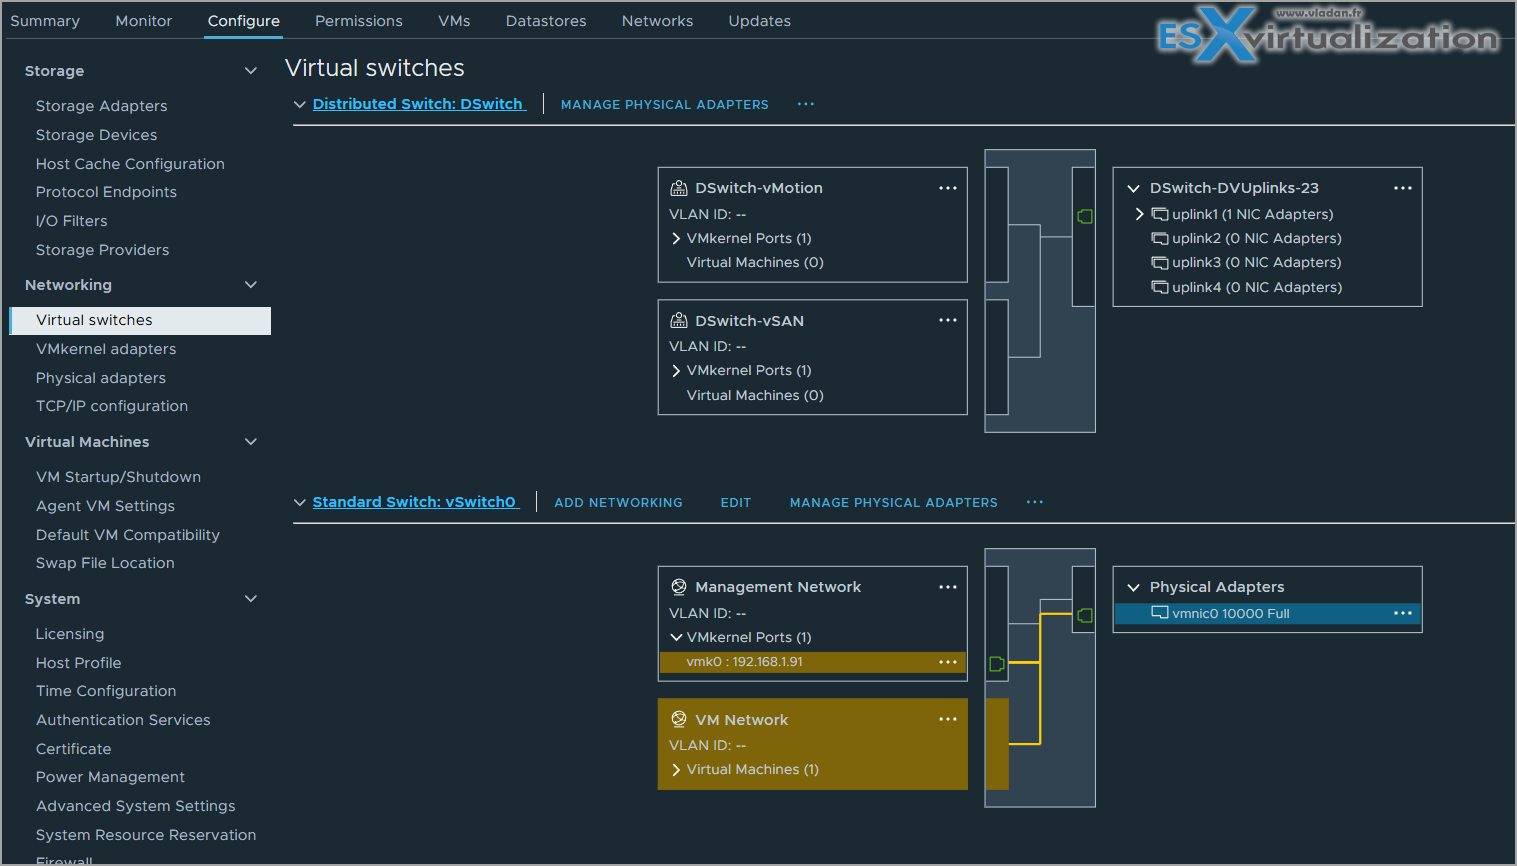Expand uplink1 NIC adapters
Viewport: 1517px width, 866px height.
point(1139,214)
